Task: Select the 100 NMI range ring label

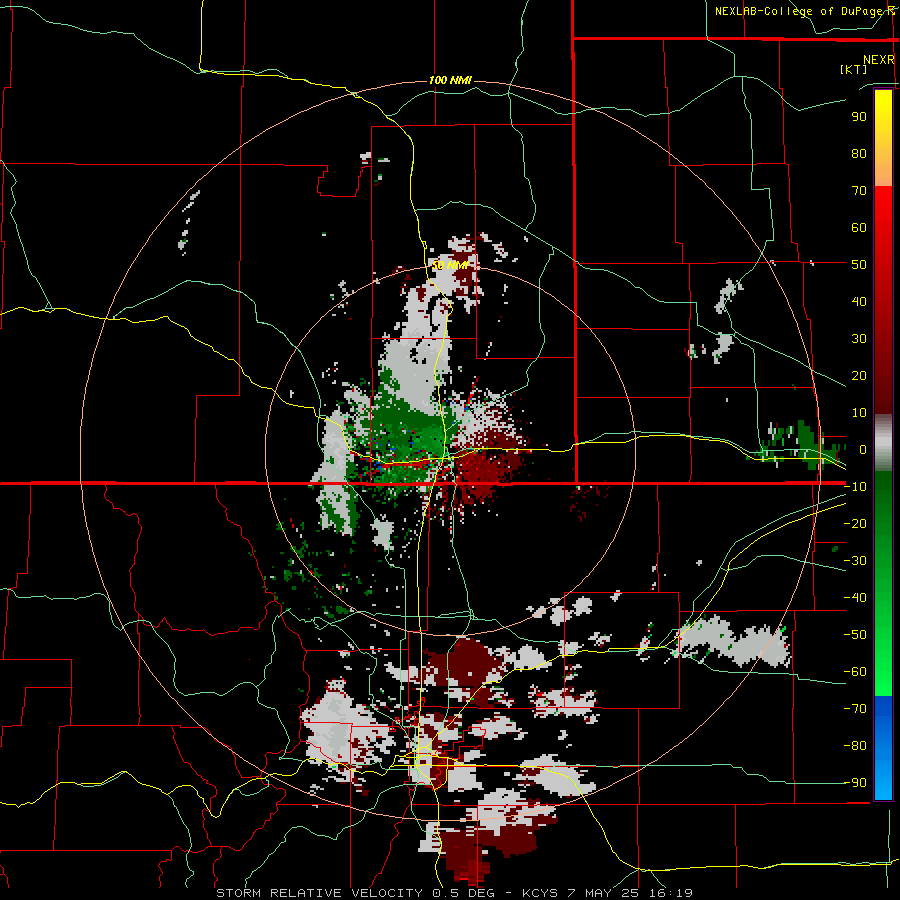Action: pyautogui.click(x=450, y=80)
